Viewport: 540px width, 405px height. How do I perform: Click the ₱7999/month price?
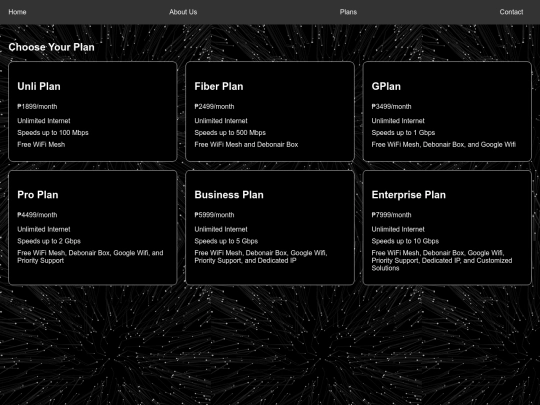pos(391,215)
